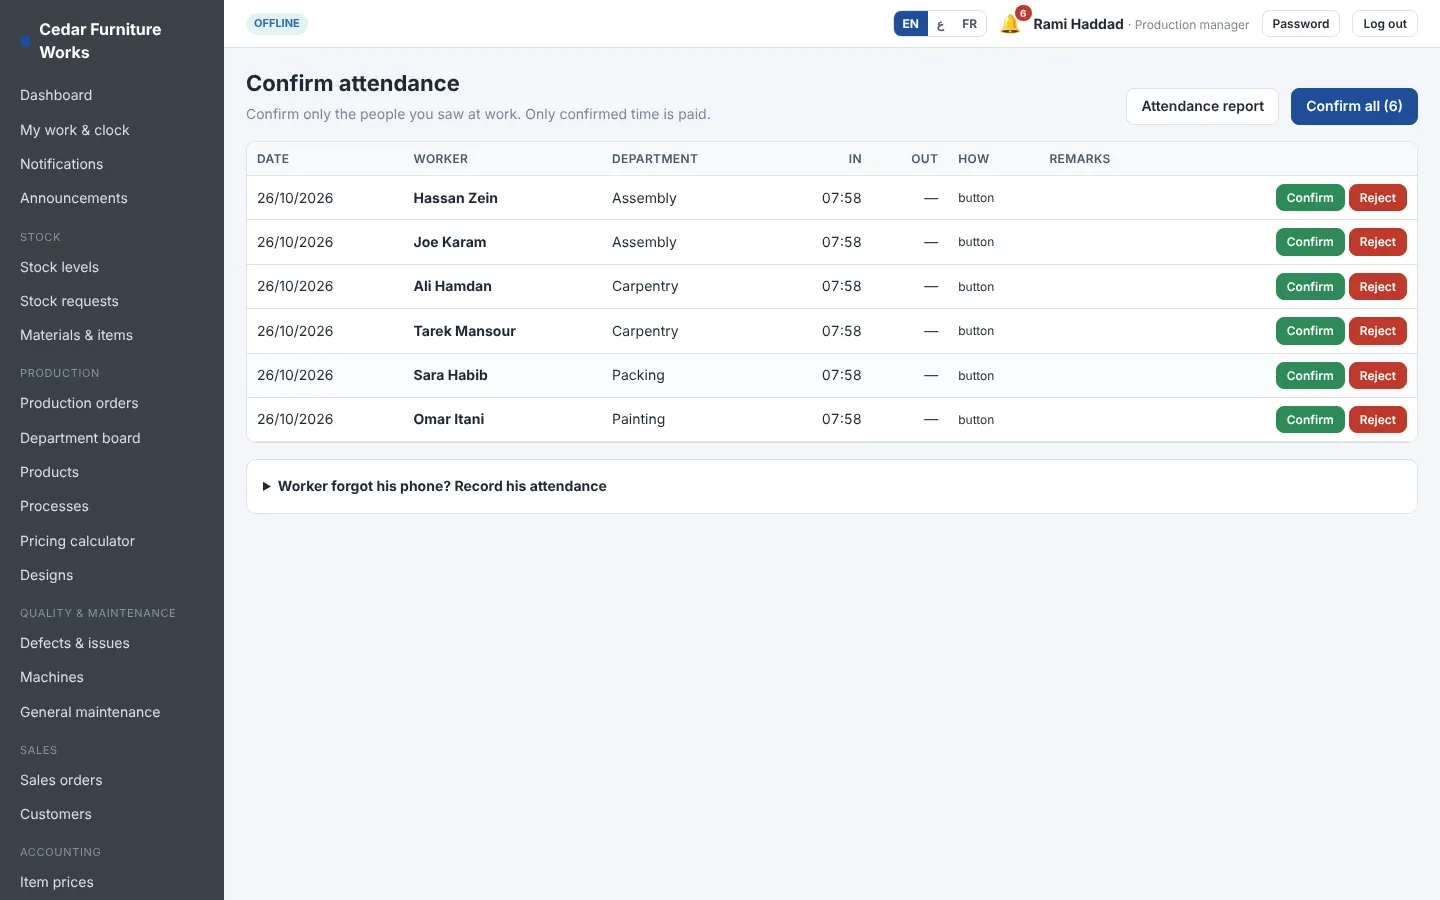Open the Customers page
Image resolution: width=1440 pixels, height=900 pixels.
[x=112, y=814]
